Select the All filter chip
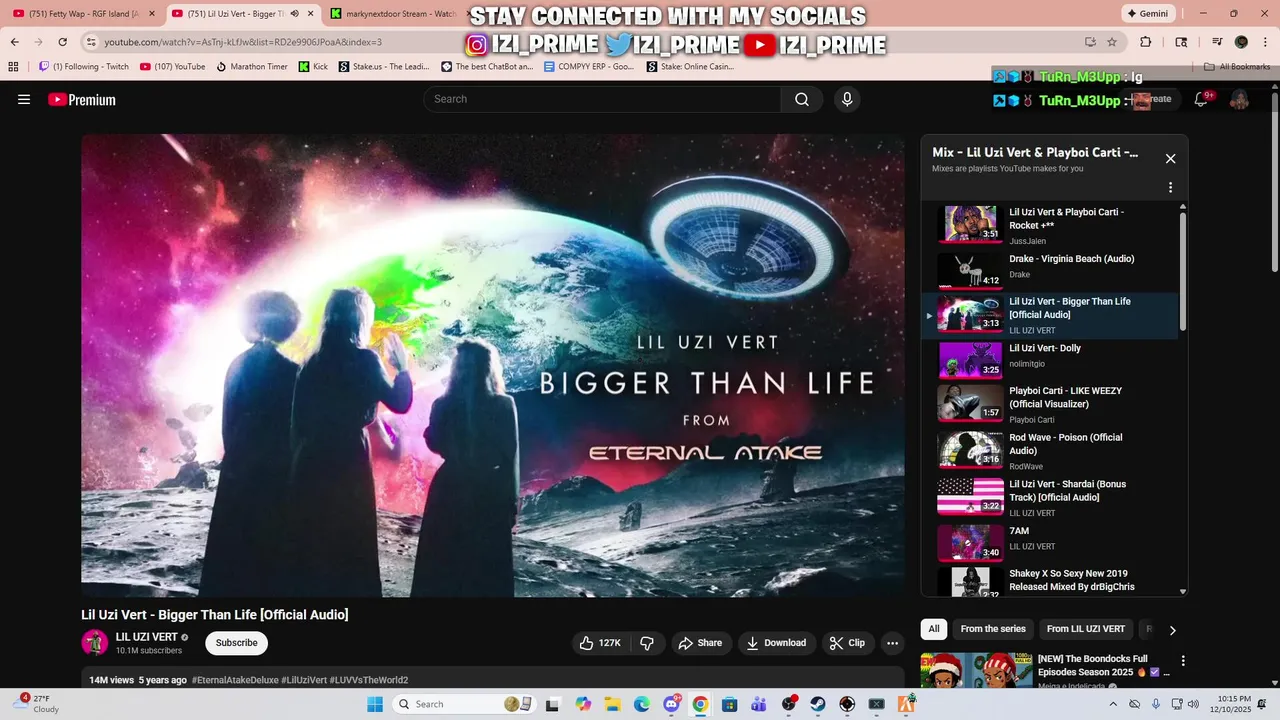 pyautogui.click(x=934, y=629)
